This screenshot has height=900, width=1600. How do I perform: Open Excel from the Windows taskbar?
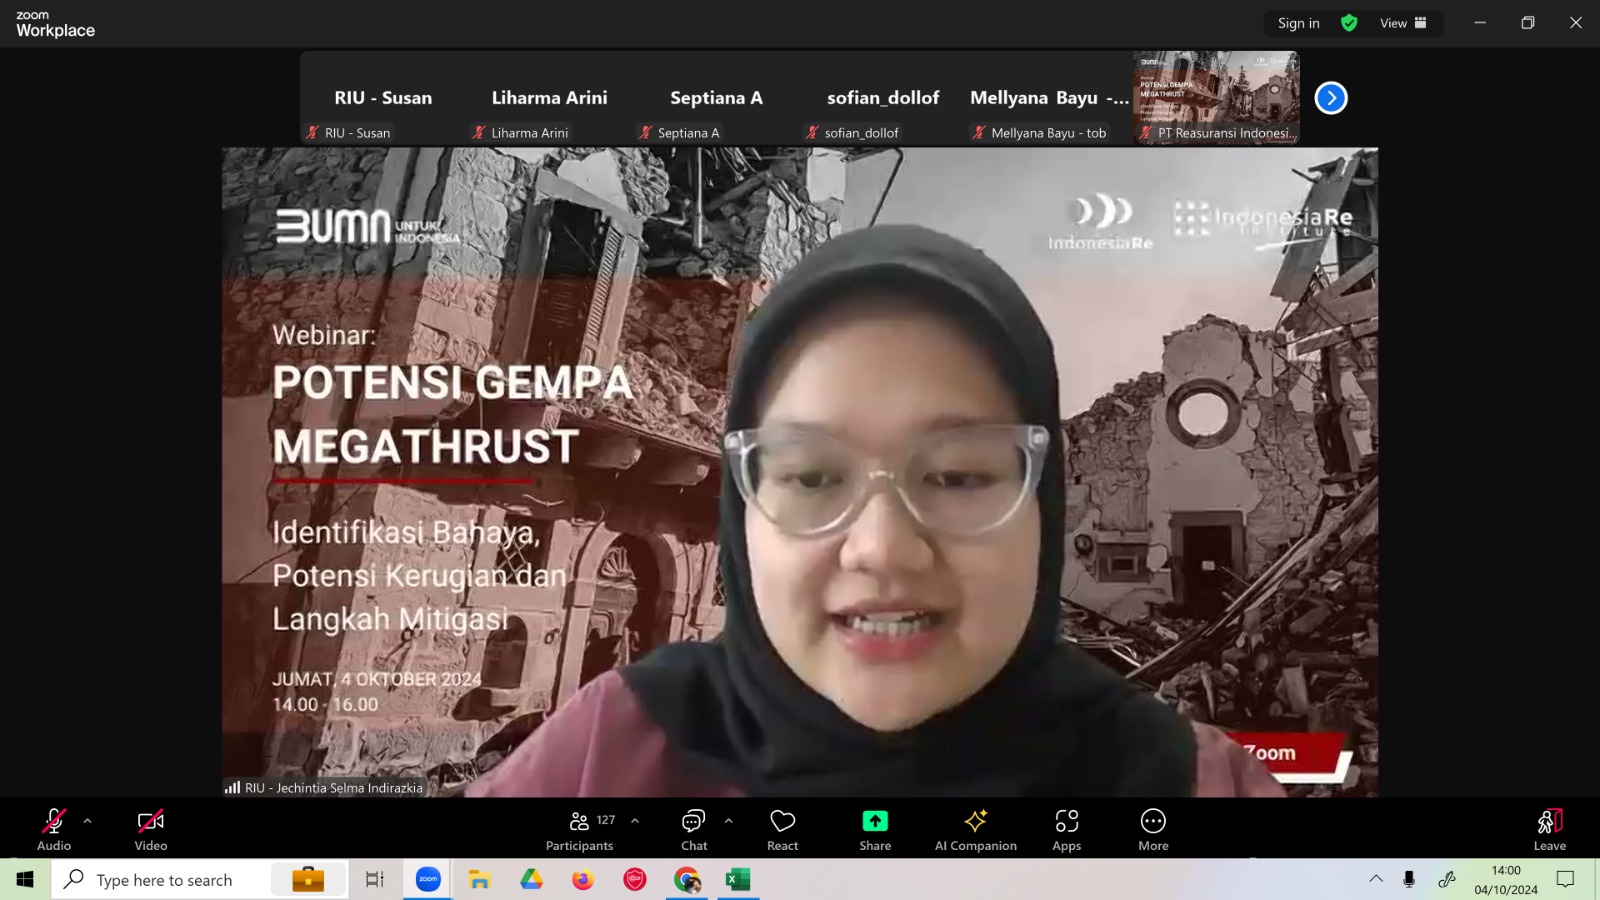click(x=738, y=880)
